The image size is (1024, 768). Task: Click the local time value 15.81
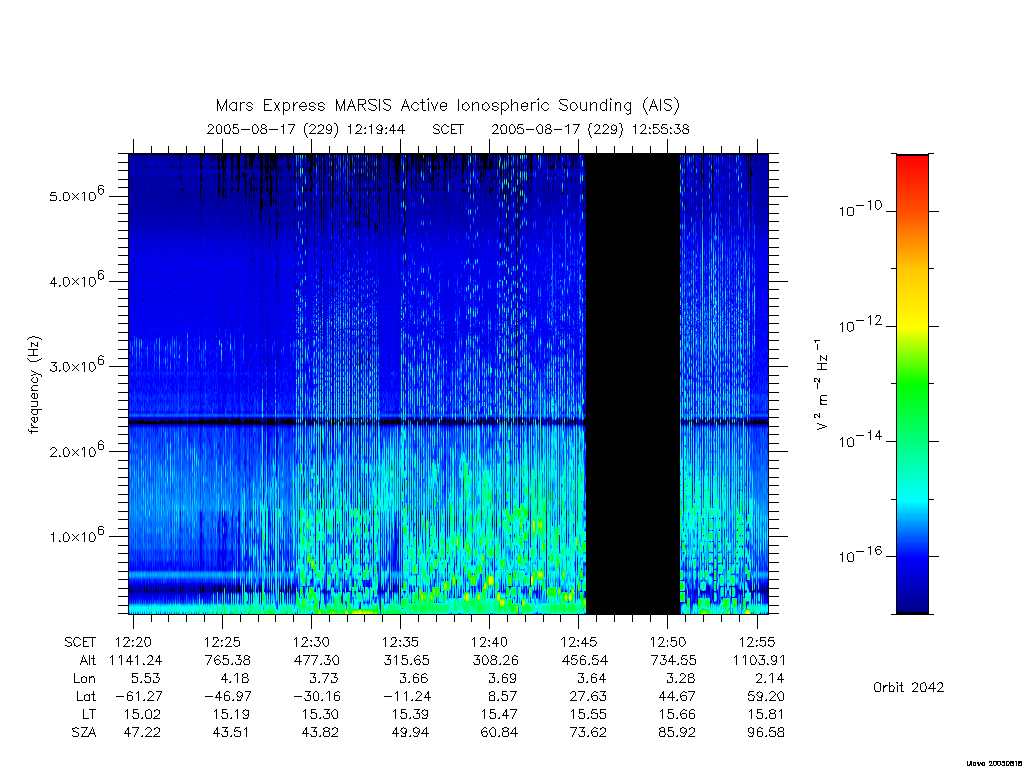[x=766, y=714]
